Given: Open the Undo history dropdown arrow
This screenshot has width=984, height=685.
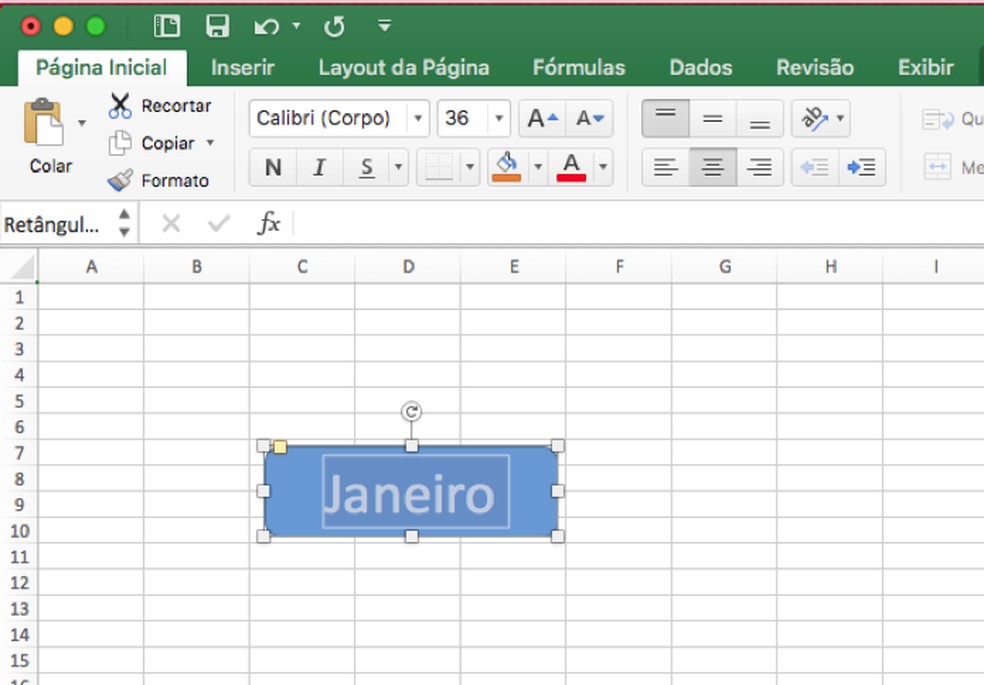Looking at the screenshot, I should (x=296, y=26).
